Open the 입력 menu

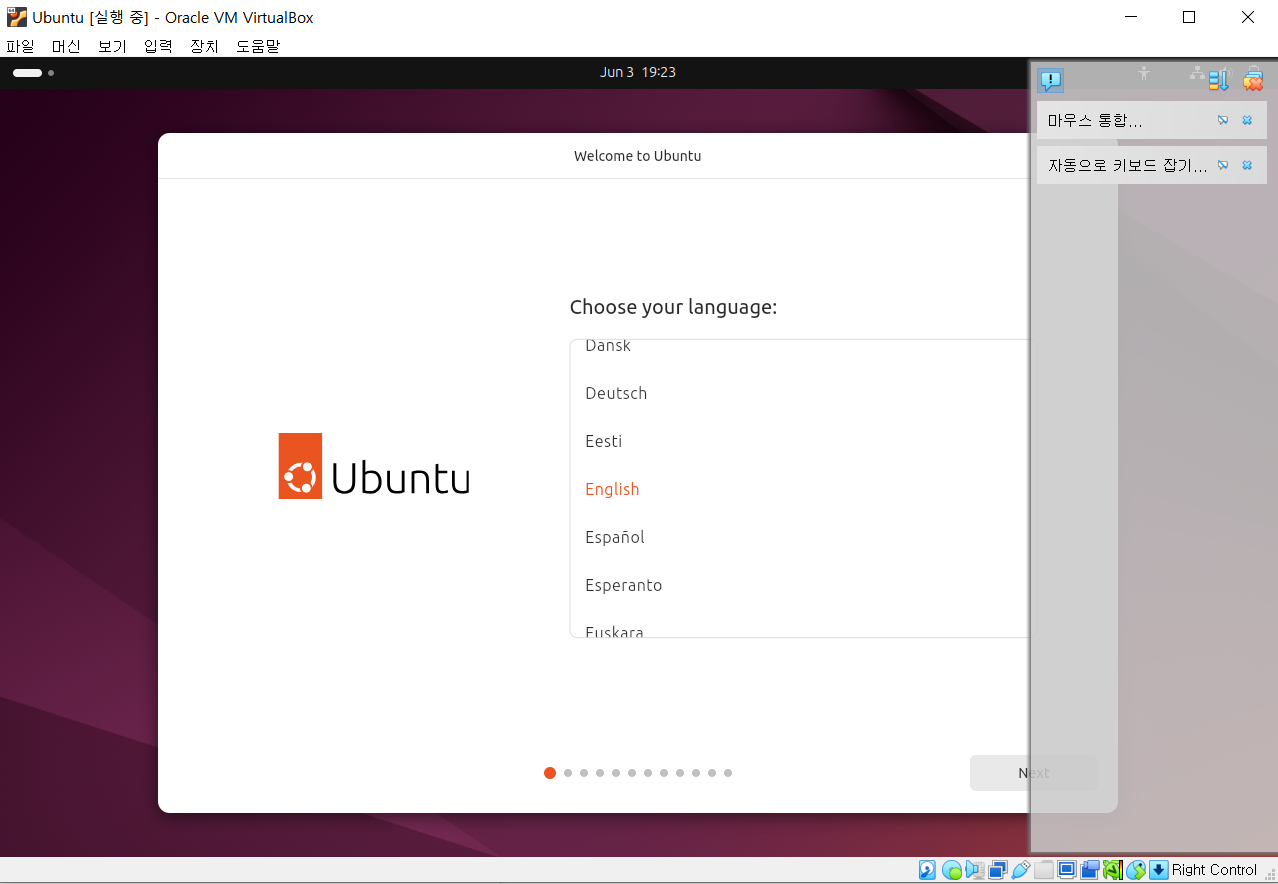point(158,46)
